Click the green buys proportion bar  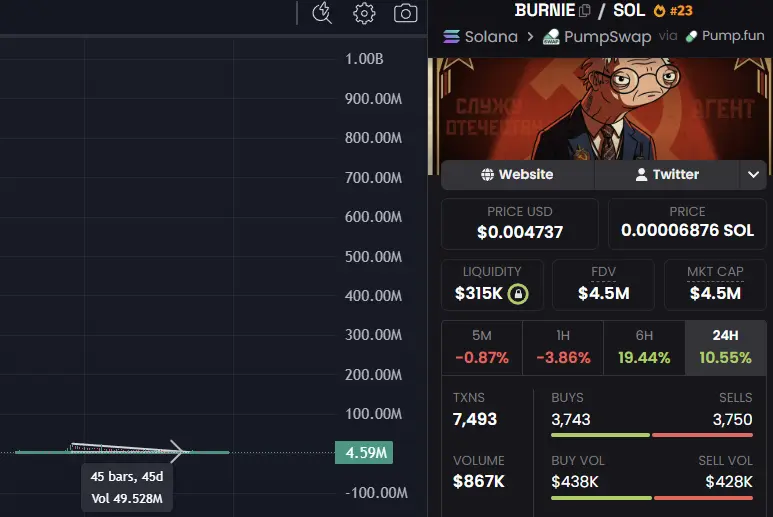pyautogui.click(x=600, y=435)
